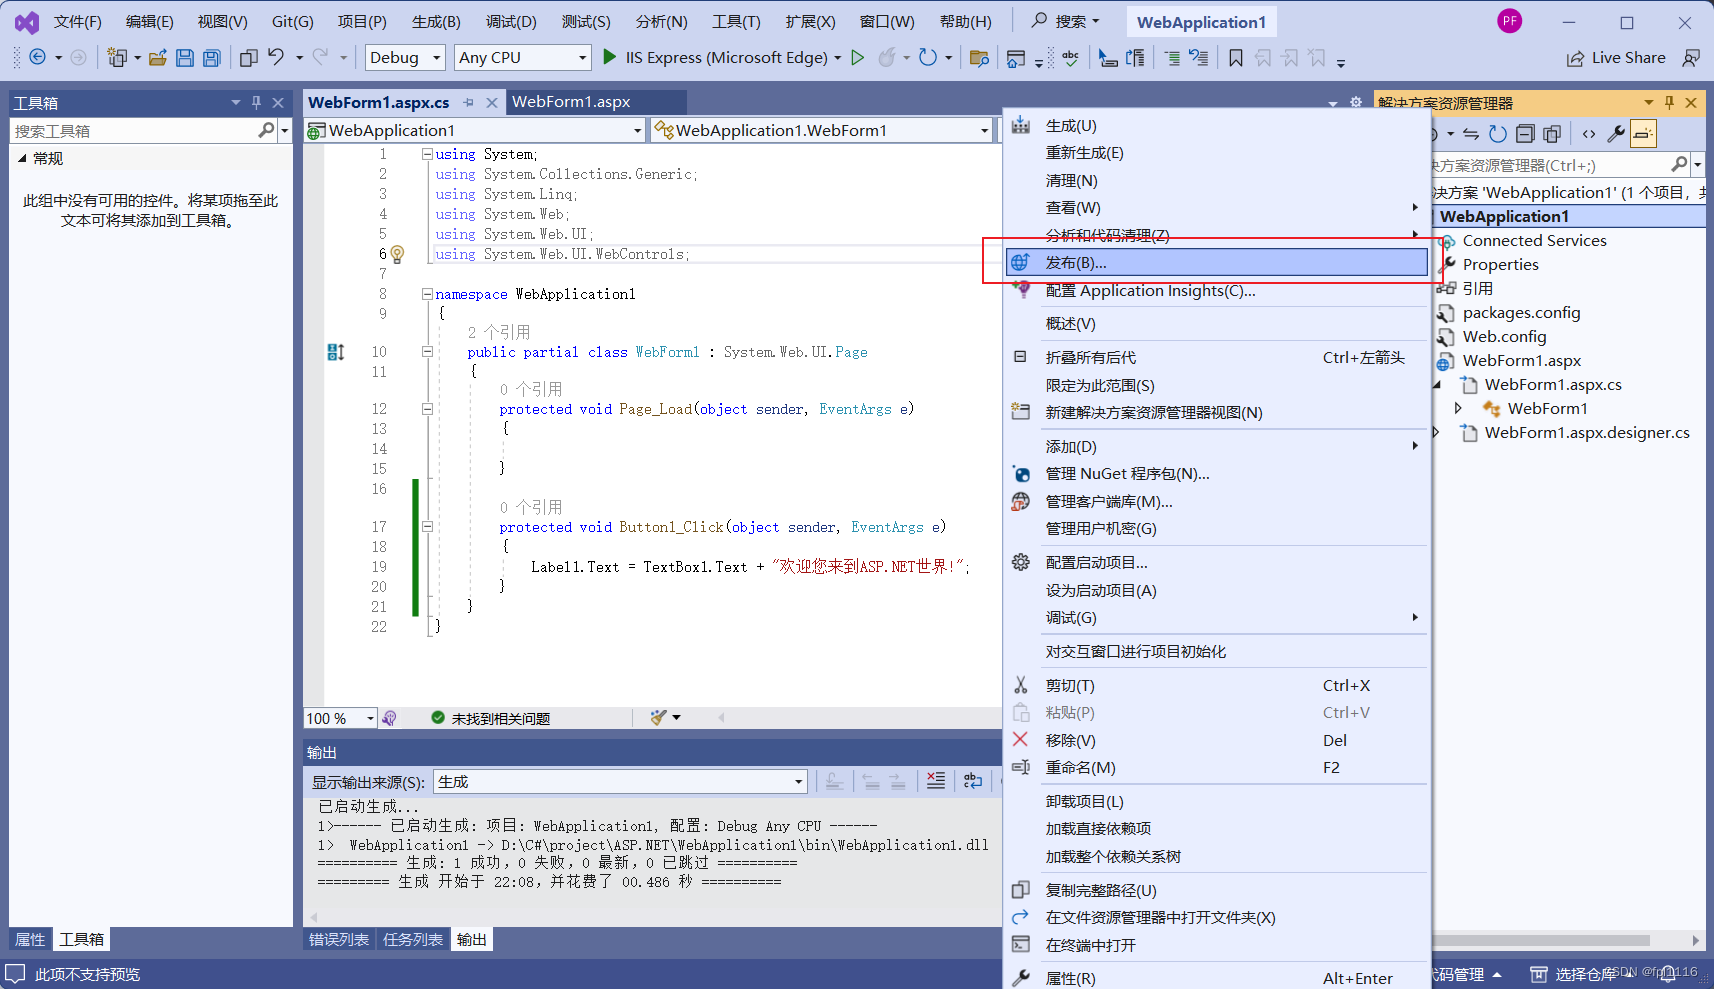Viewport: 1714px width, 989px height.
Task: Switch to the 属性 tab at bottom left
Action: (x=30, y=939)
